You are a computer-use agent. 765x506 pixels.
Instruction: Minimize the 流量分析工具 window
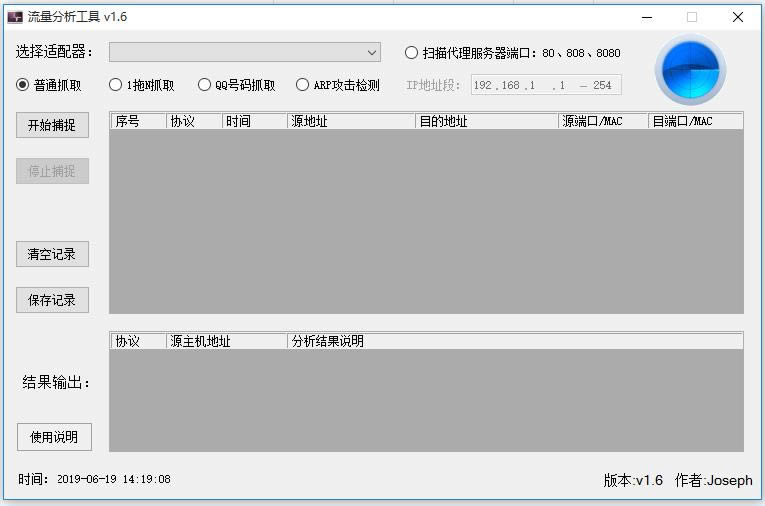(647, 17)
